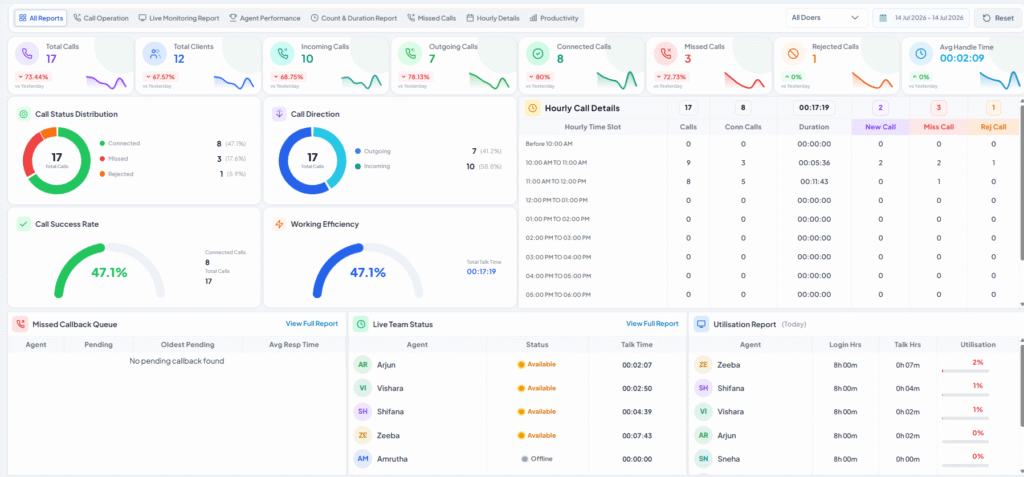Screen dimensions: 1024x477
Task: Click the Reset button
Action: 997,18
